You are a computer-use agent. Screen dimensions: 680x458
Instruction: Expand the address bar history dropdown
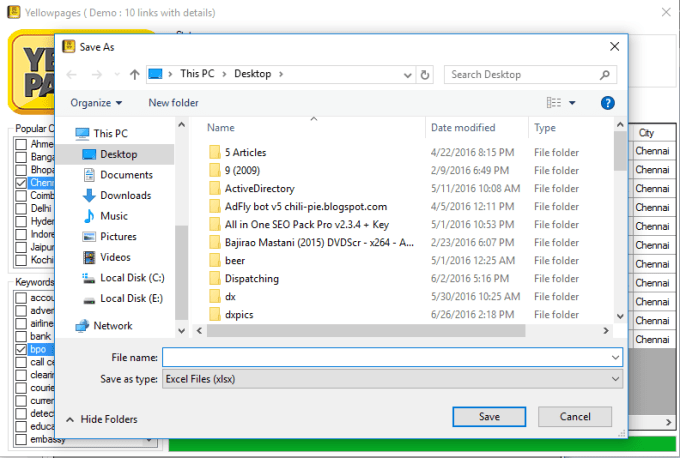coord(407,75)
